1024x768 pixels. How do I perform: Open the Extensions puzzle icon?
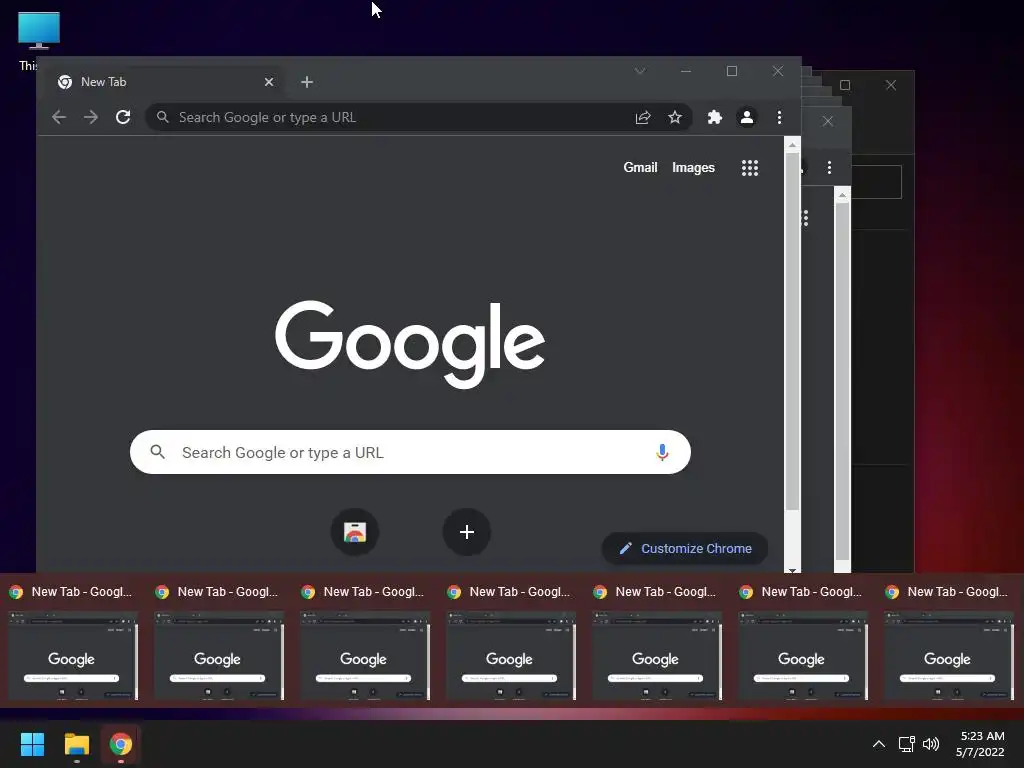point(714,118)
